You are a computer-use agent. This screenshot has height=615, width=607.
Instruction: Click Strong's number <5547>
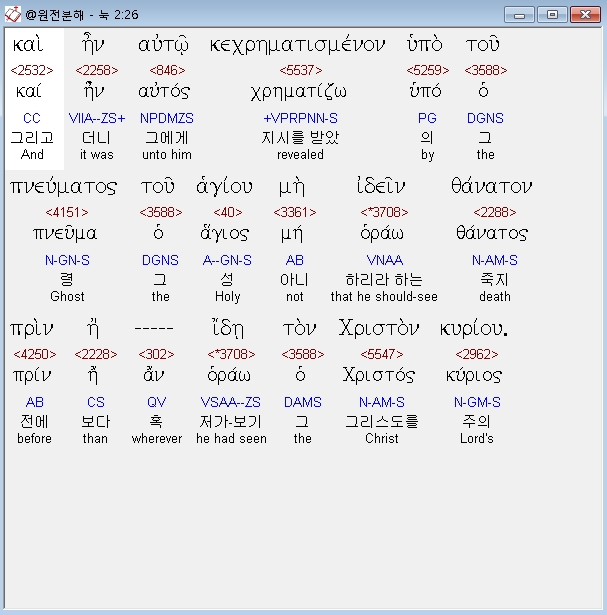(382, 354)
